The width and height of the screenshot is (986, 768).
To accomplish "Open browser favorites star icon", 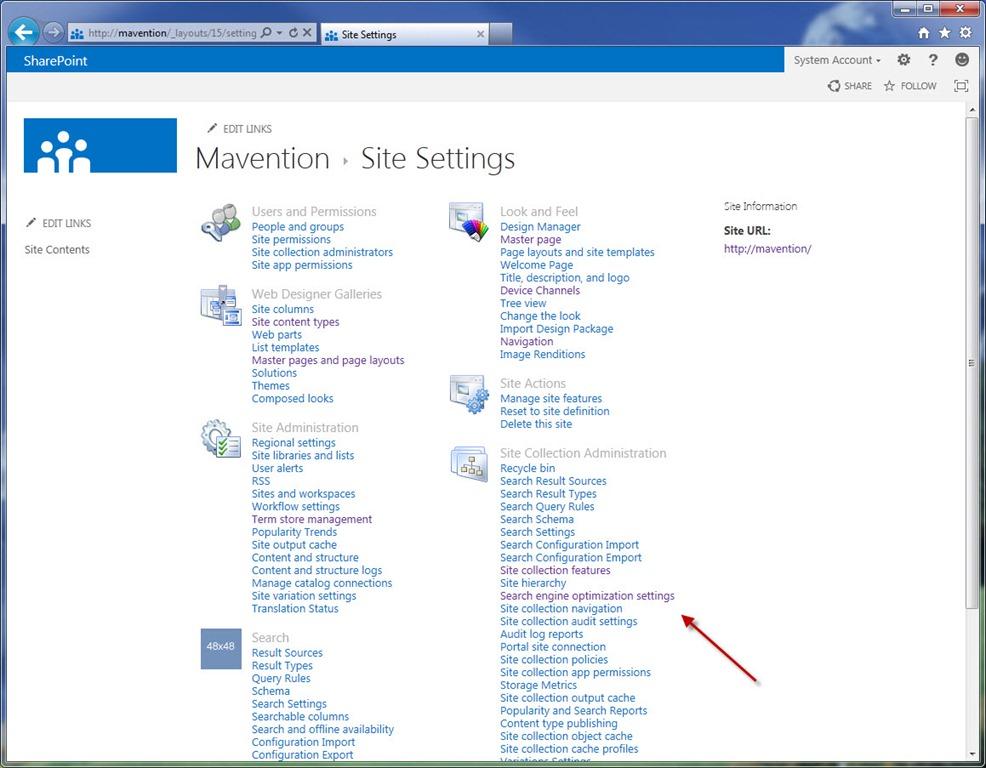I will 944,33.
